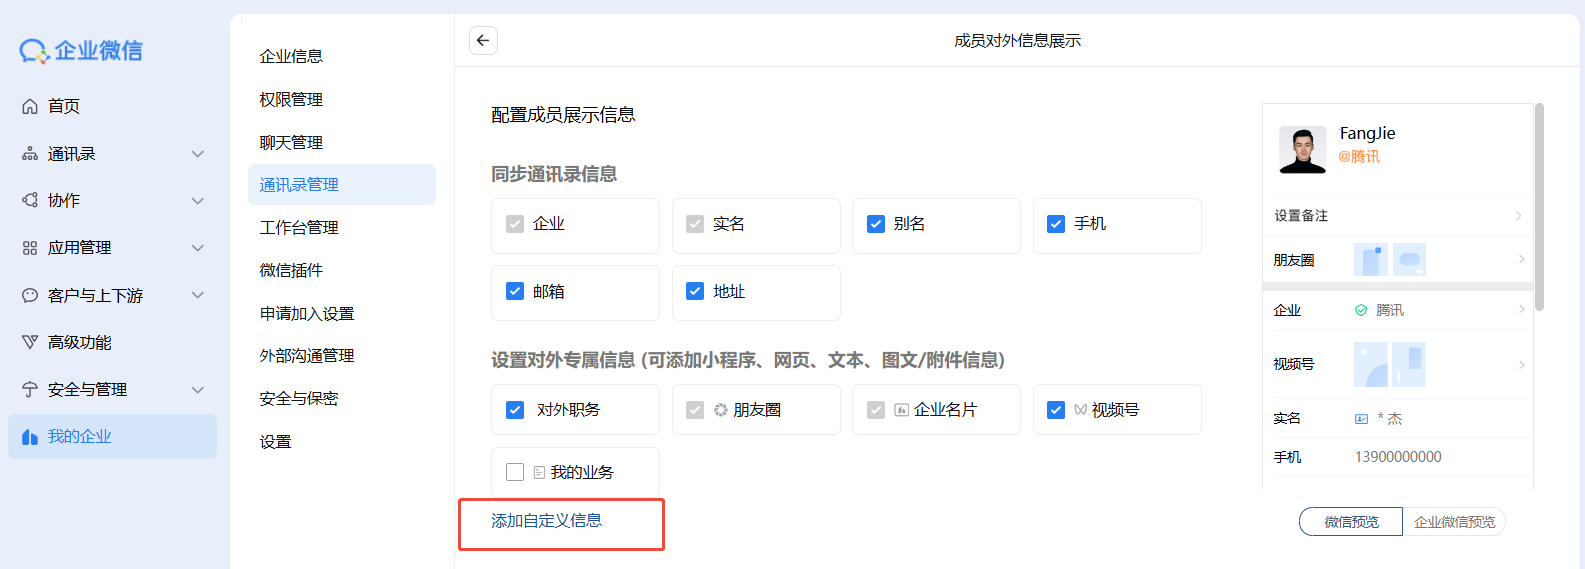Click the 客户与上下游 chat bubble icon
1585x569 pixels.
coord(30,295)
